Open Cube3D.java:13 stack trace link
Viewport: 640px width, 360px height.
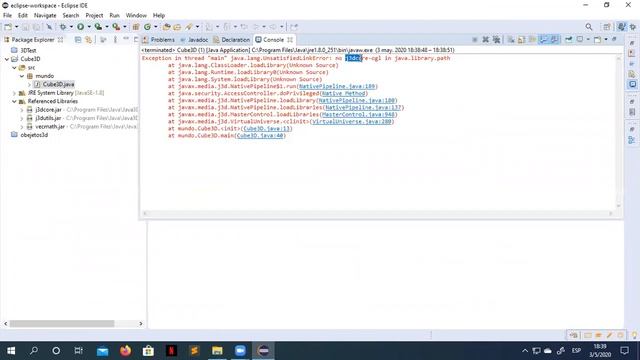(x=267, y=129)
